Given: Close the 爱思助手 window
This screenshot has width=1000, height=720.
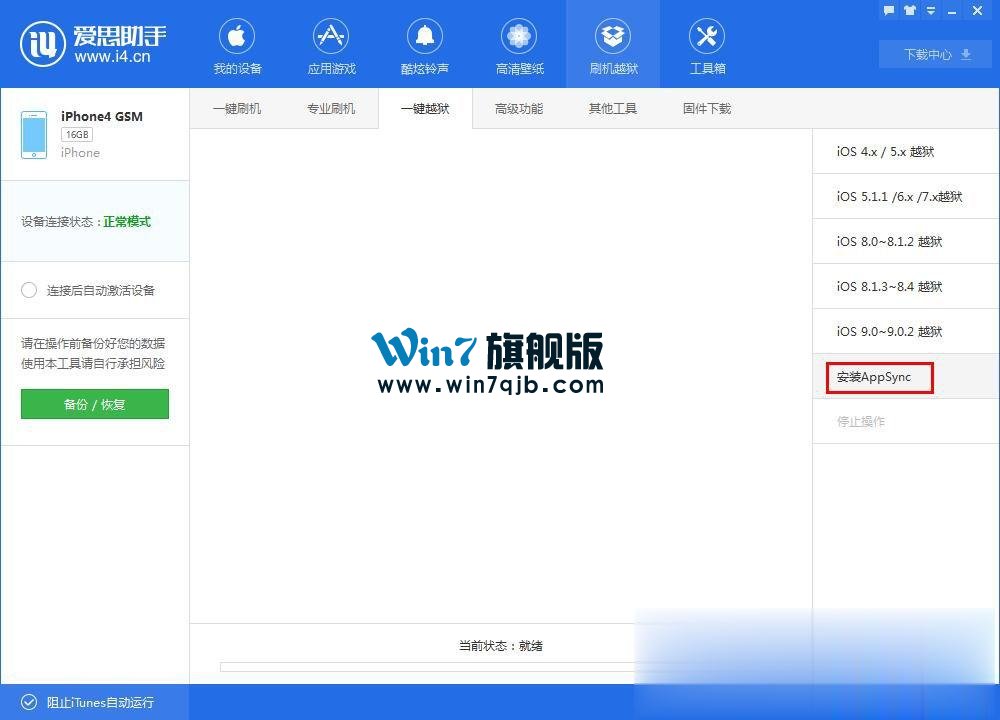Looking at the screenshot, I should click(977, 10).
